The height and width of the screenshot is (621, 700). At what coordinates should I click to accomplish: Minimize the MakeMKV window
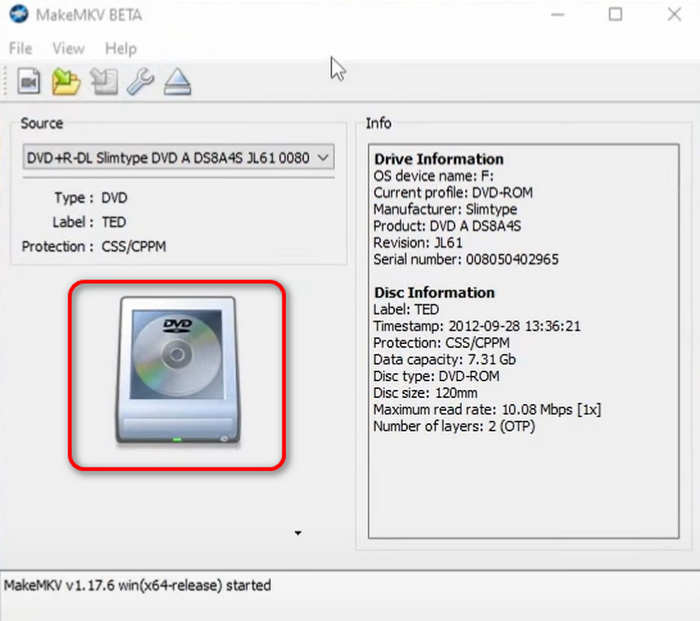(x=557, y=15)
